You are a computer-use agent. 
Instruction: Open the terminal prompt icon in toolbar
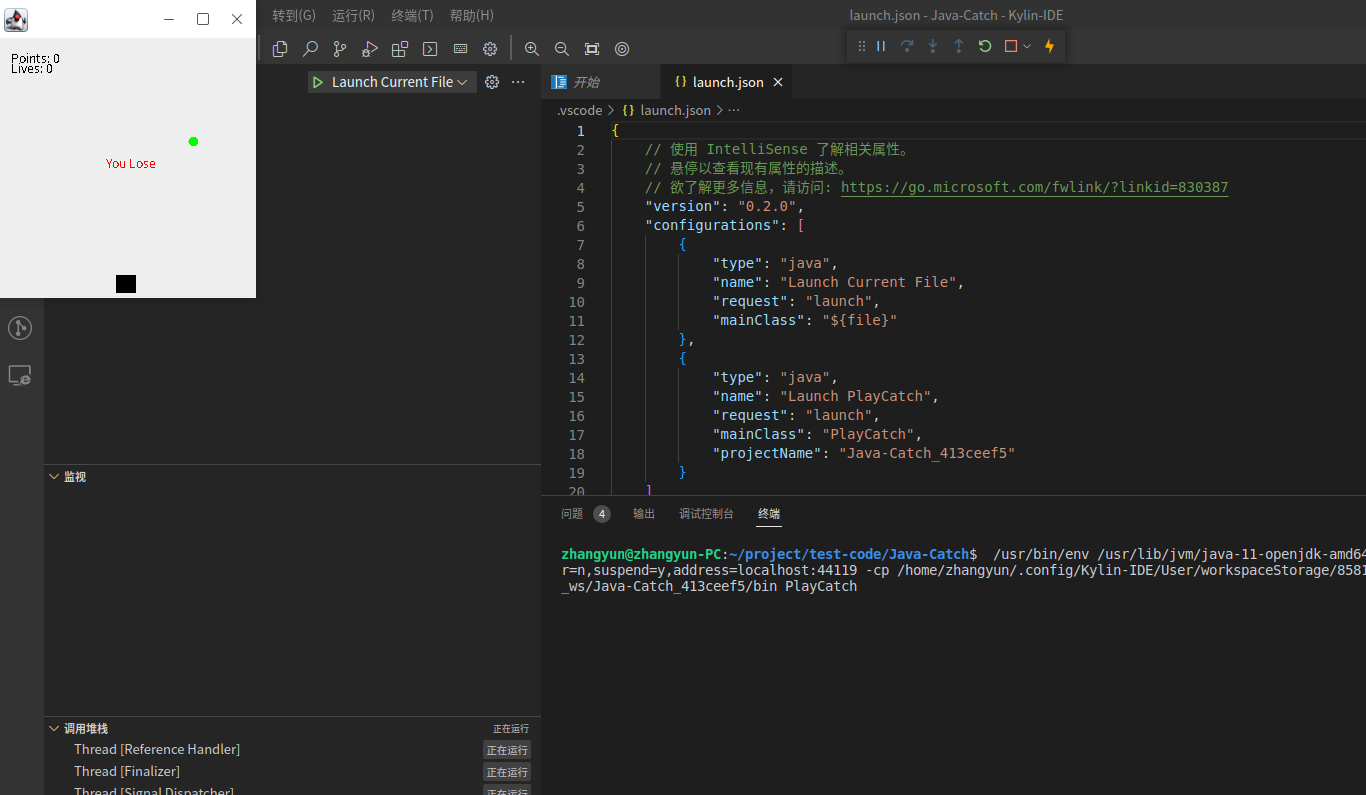(430, 48)
